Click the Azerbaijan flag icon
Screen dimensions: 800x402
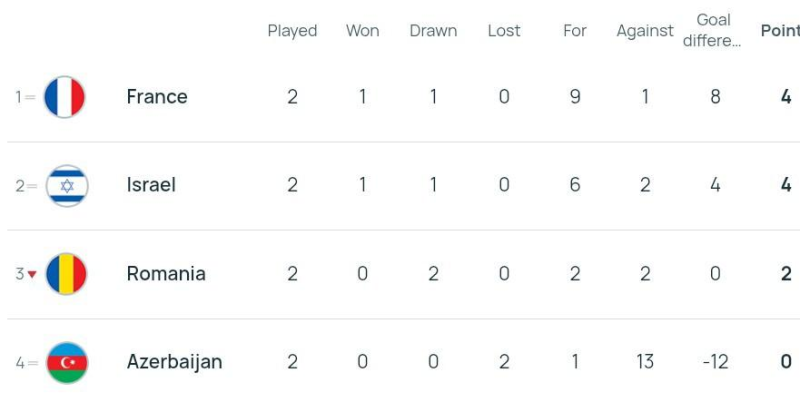pyautogui.click(x=66, y=362)
